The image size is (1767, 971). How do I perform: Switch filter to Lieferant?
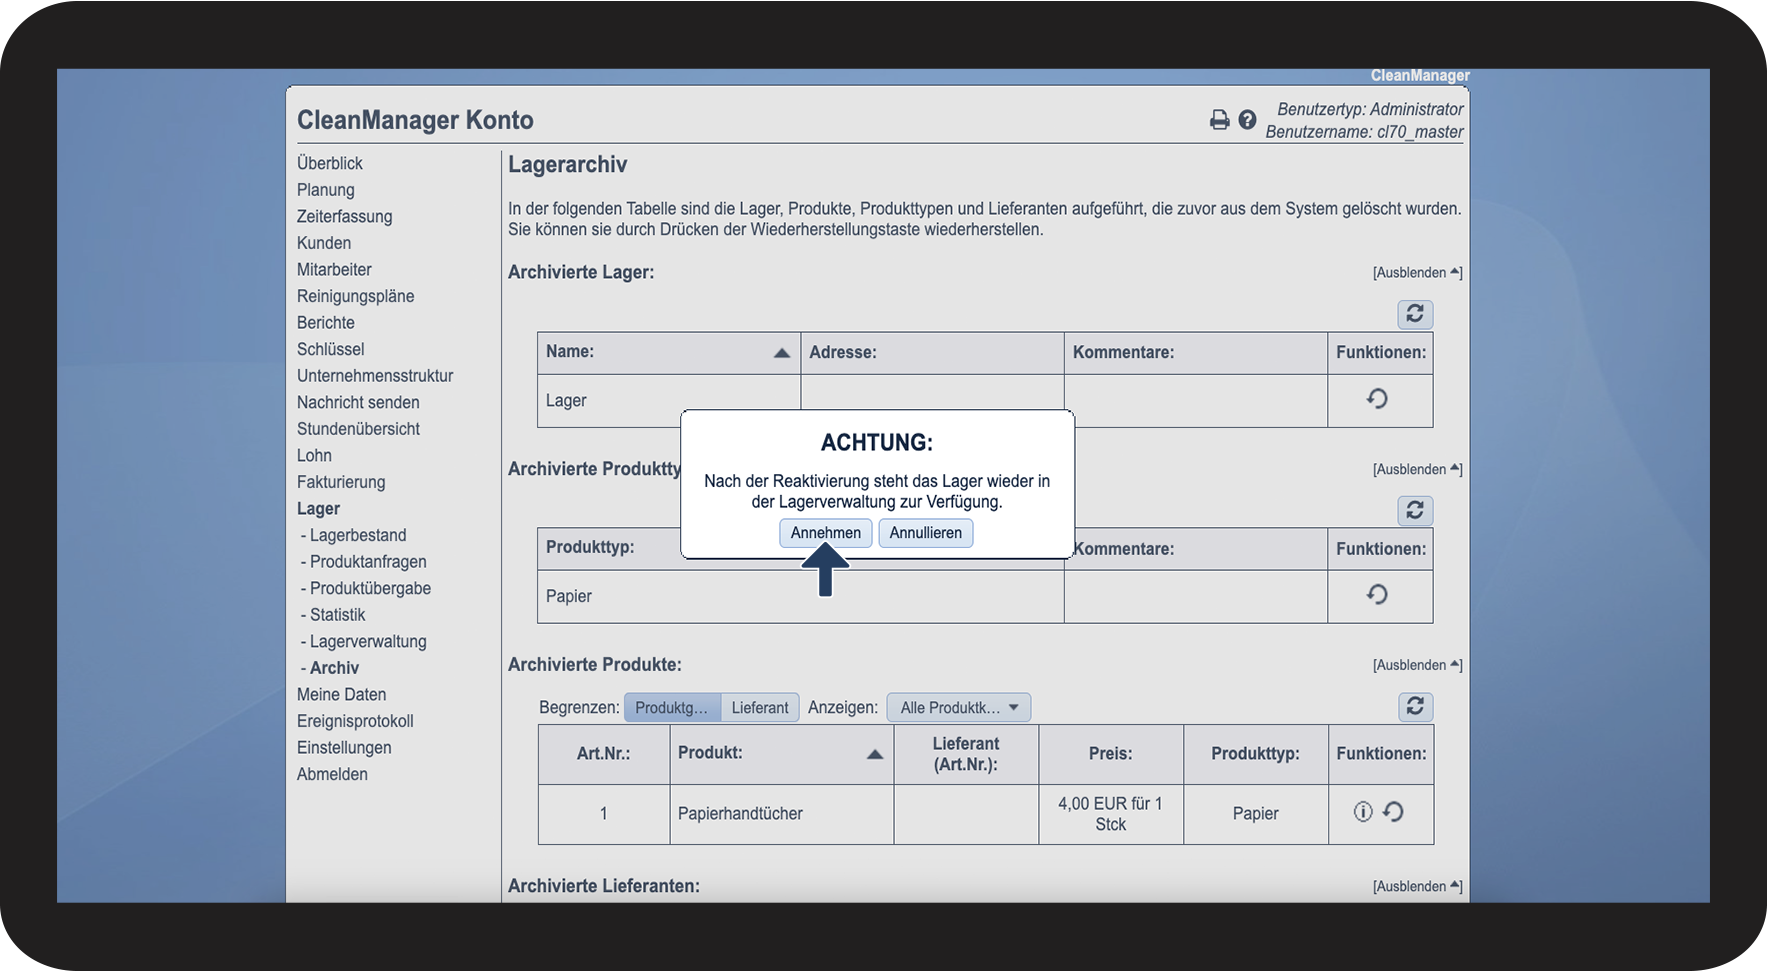(760, 708)
